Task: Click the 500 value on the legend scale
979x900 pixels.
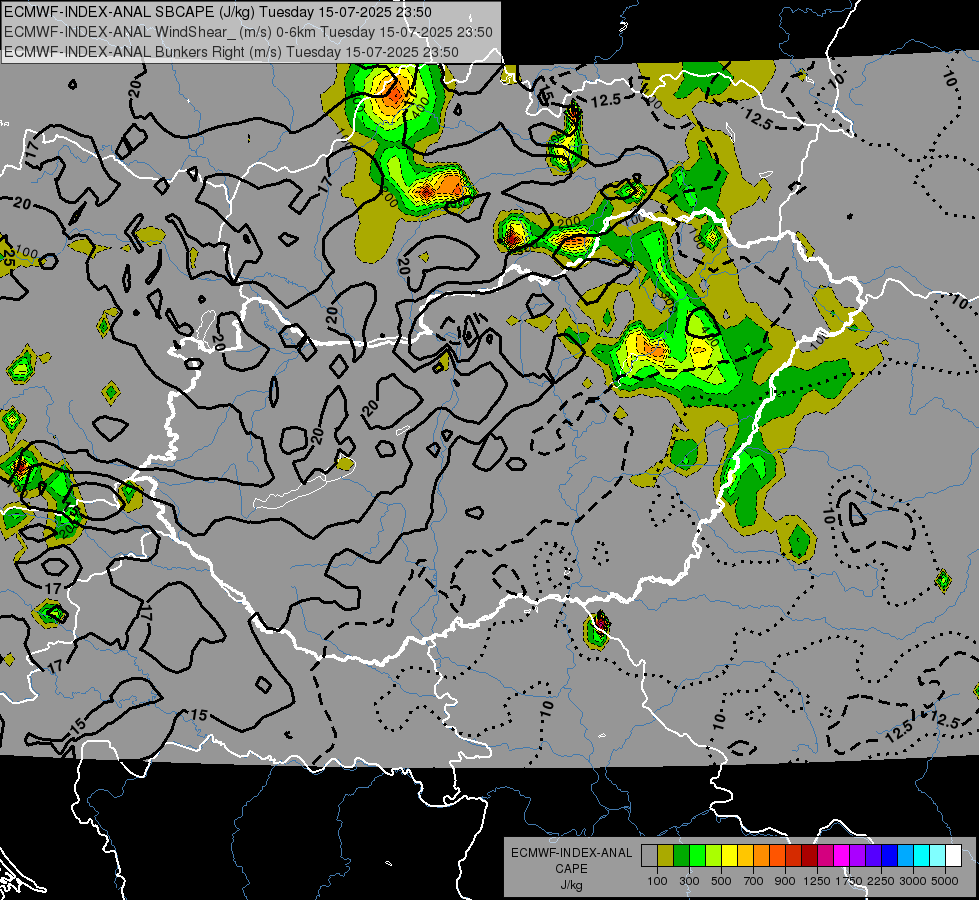Action: [x=721, y=881]
